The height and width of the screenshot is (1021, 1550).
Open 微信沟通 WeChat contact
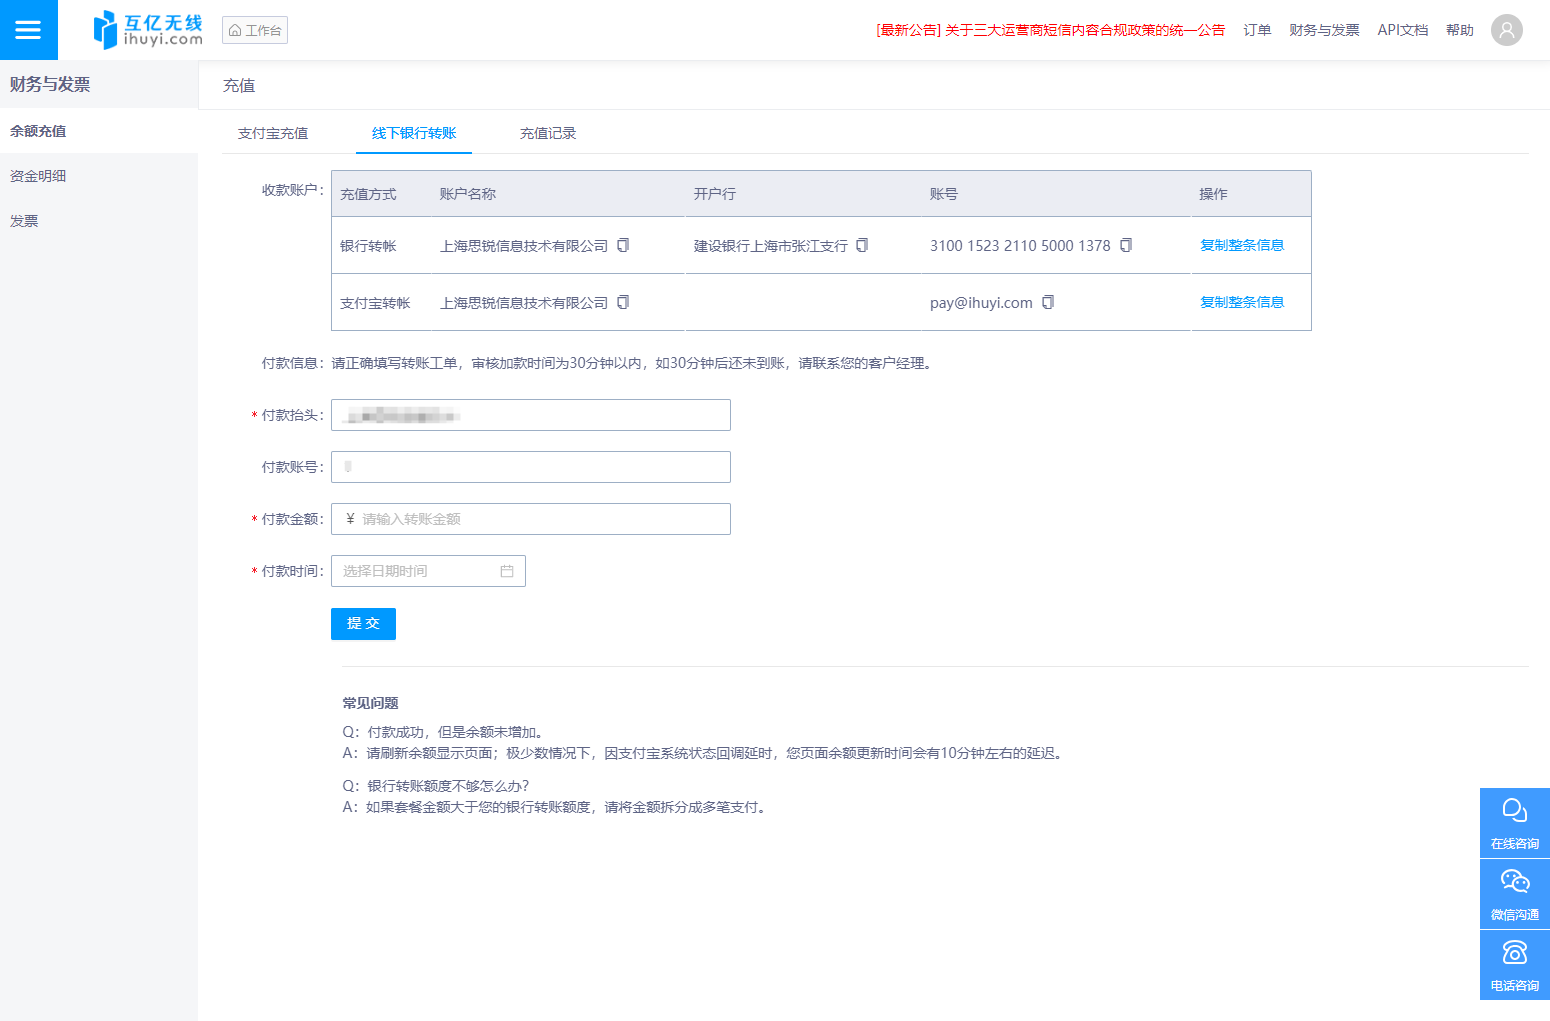(x=1514, y=893)
